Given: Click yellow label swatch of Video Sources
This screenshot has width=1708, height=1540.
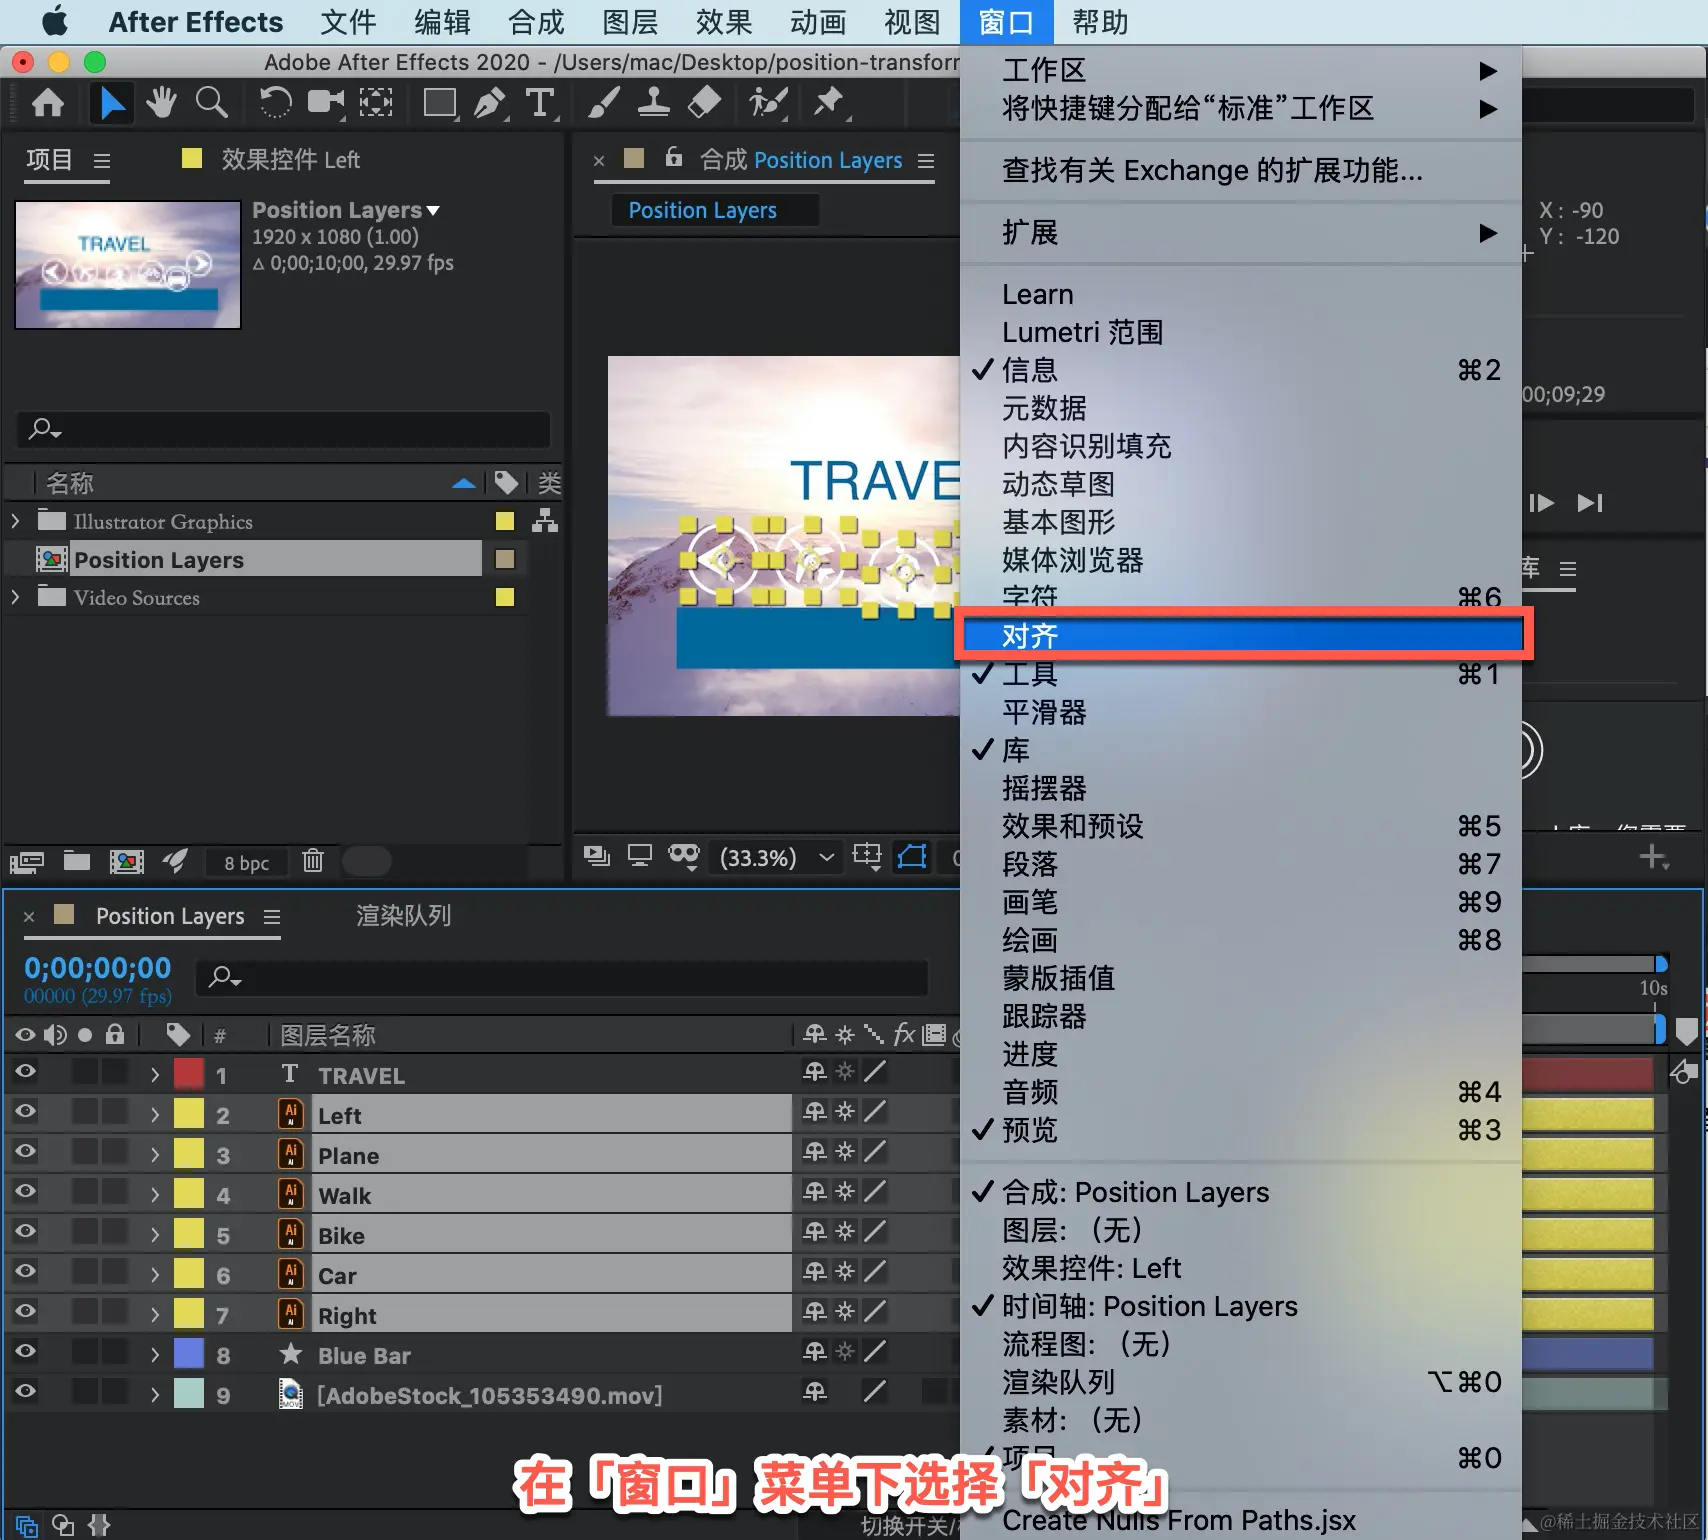Looking at the screenshot, I should click(x=505, y=597).
